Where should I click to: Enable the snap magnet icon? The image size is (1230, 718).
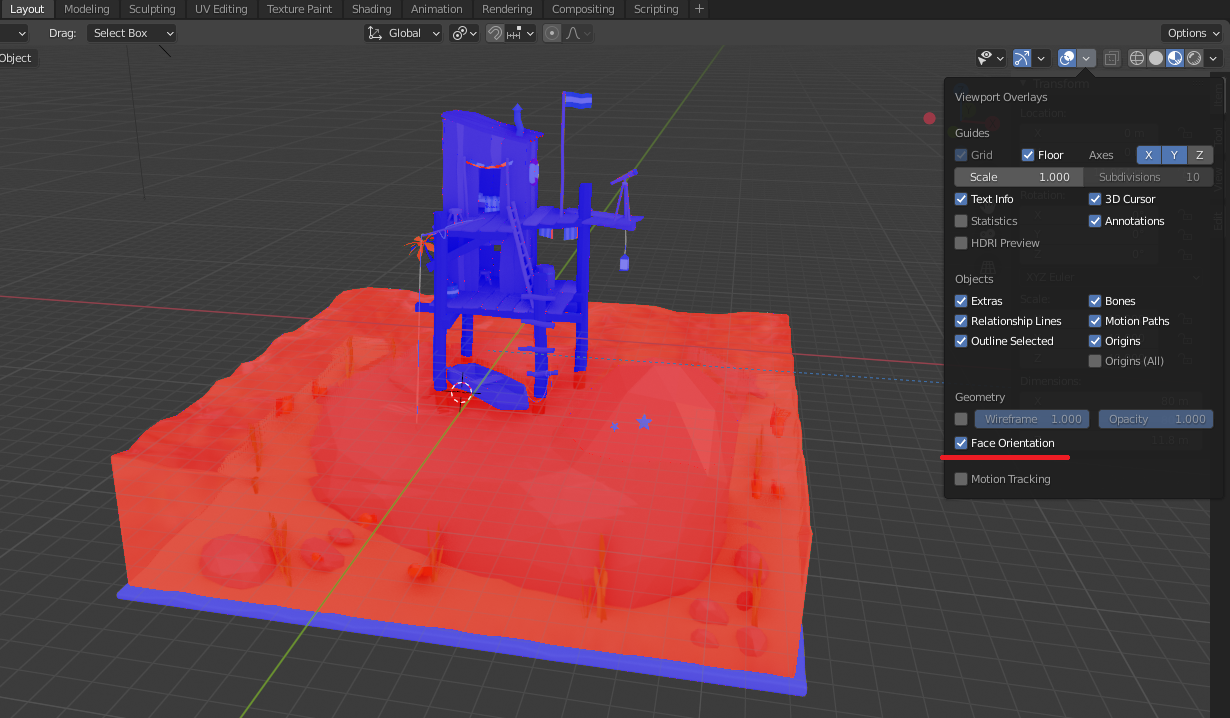(495, 32)
